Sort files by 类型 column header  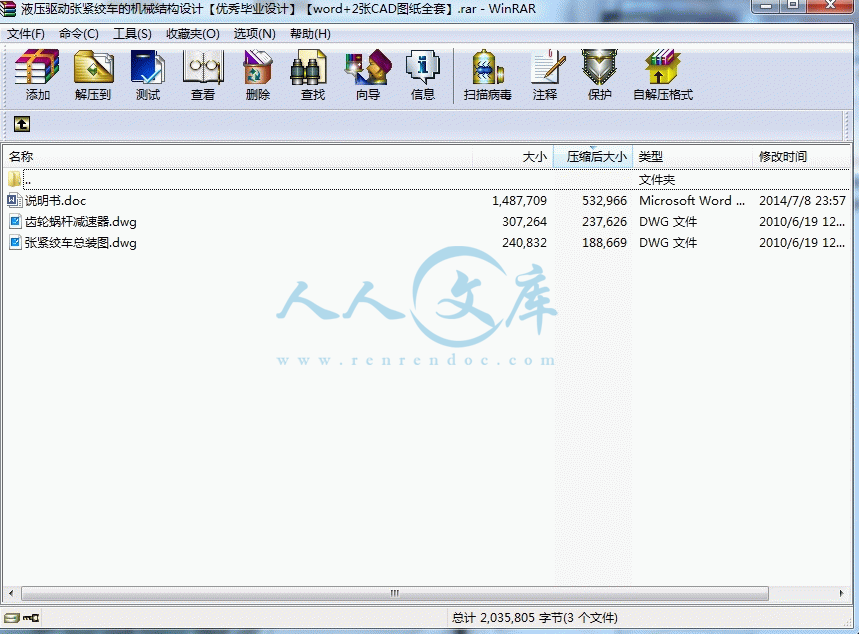[692, 157]
